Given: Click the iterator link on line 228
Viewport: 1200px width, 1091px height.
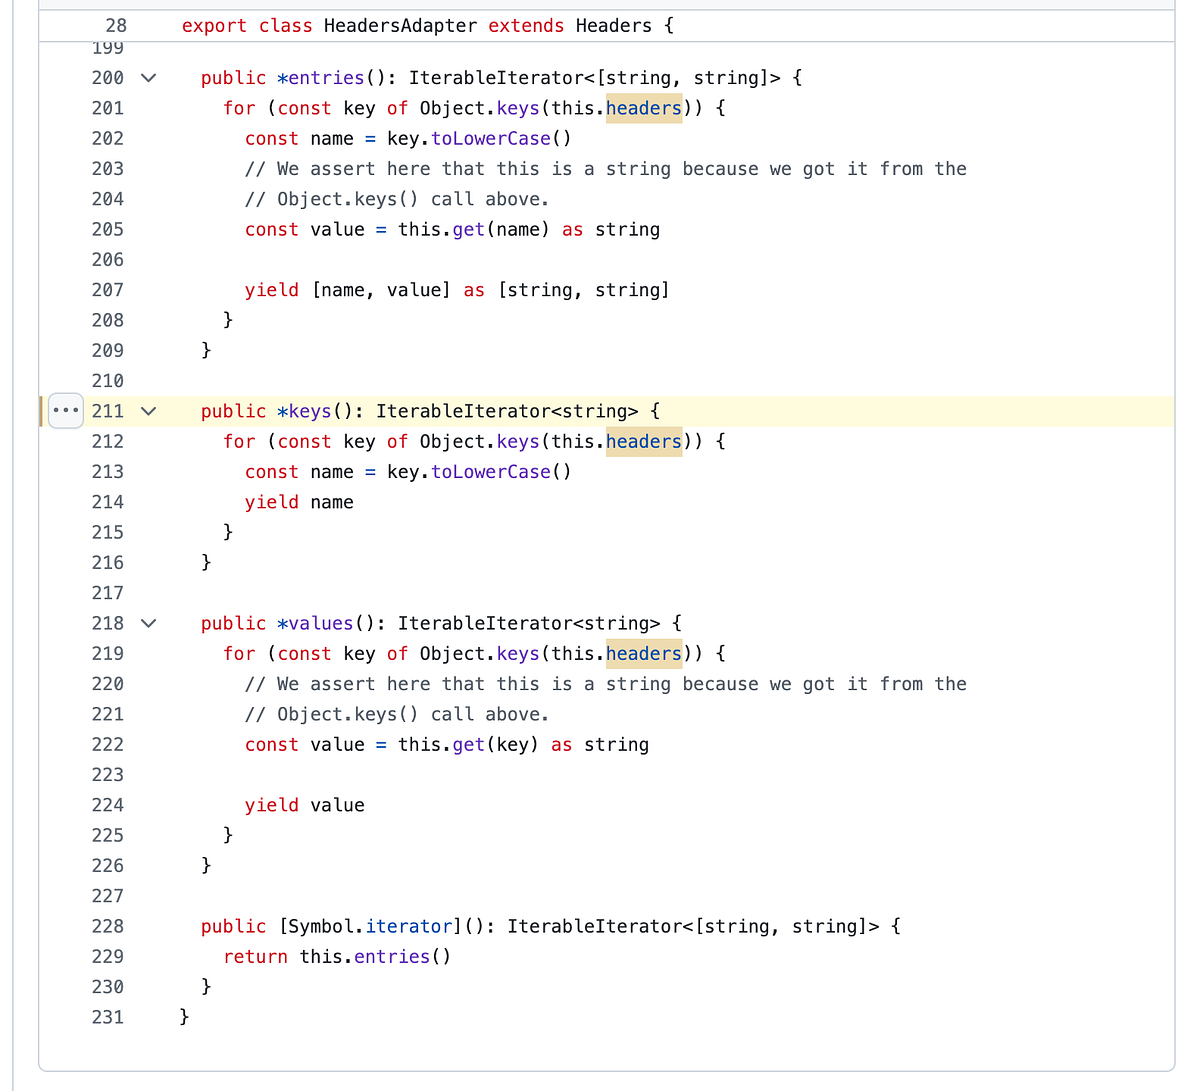Looking at the screenshot, I should pyautogui.click(x=409, y=926).
